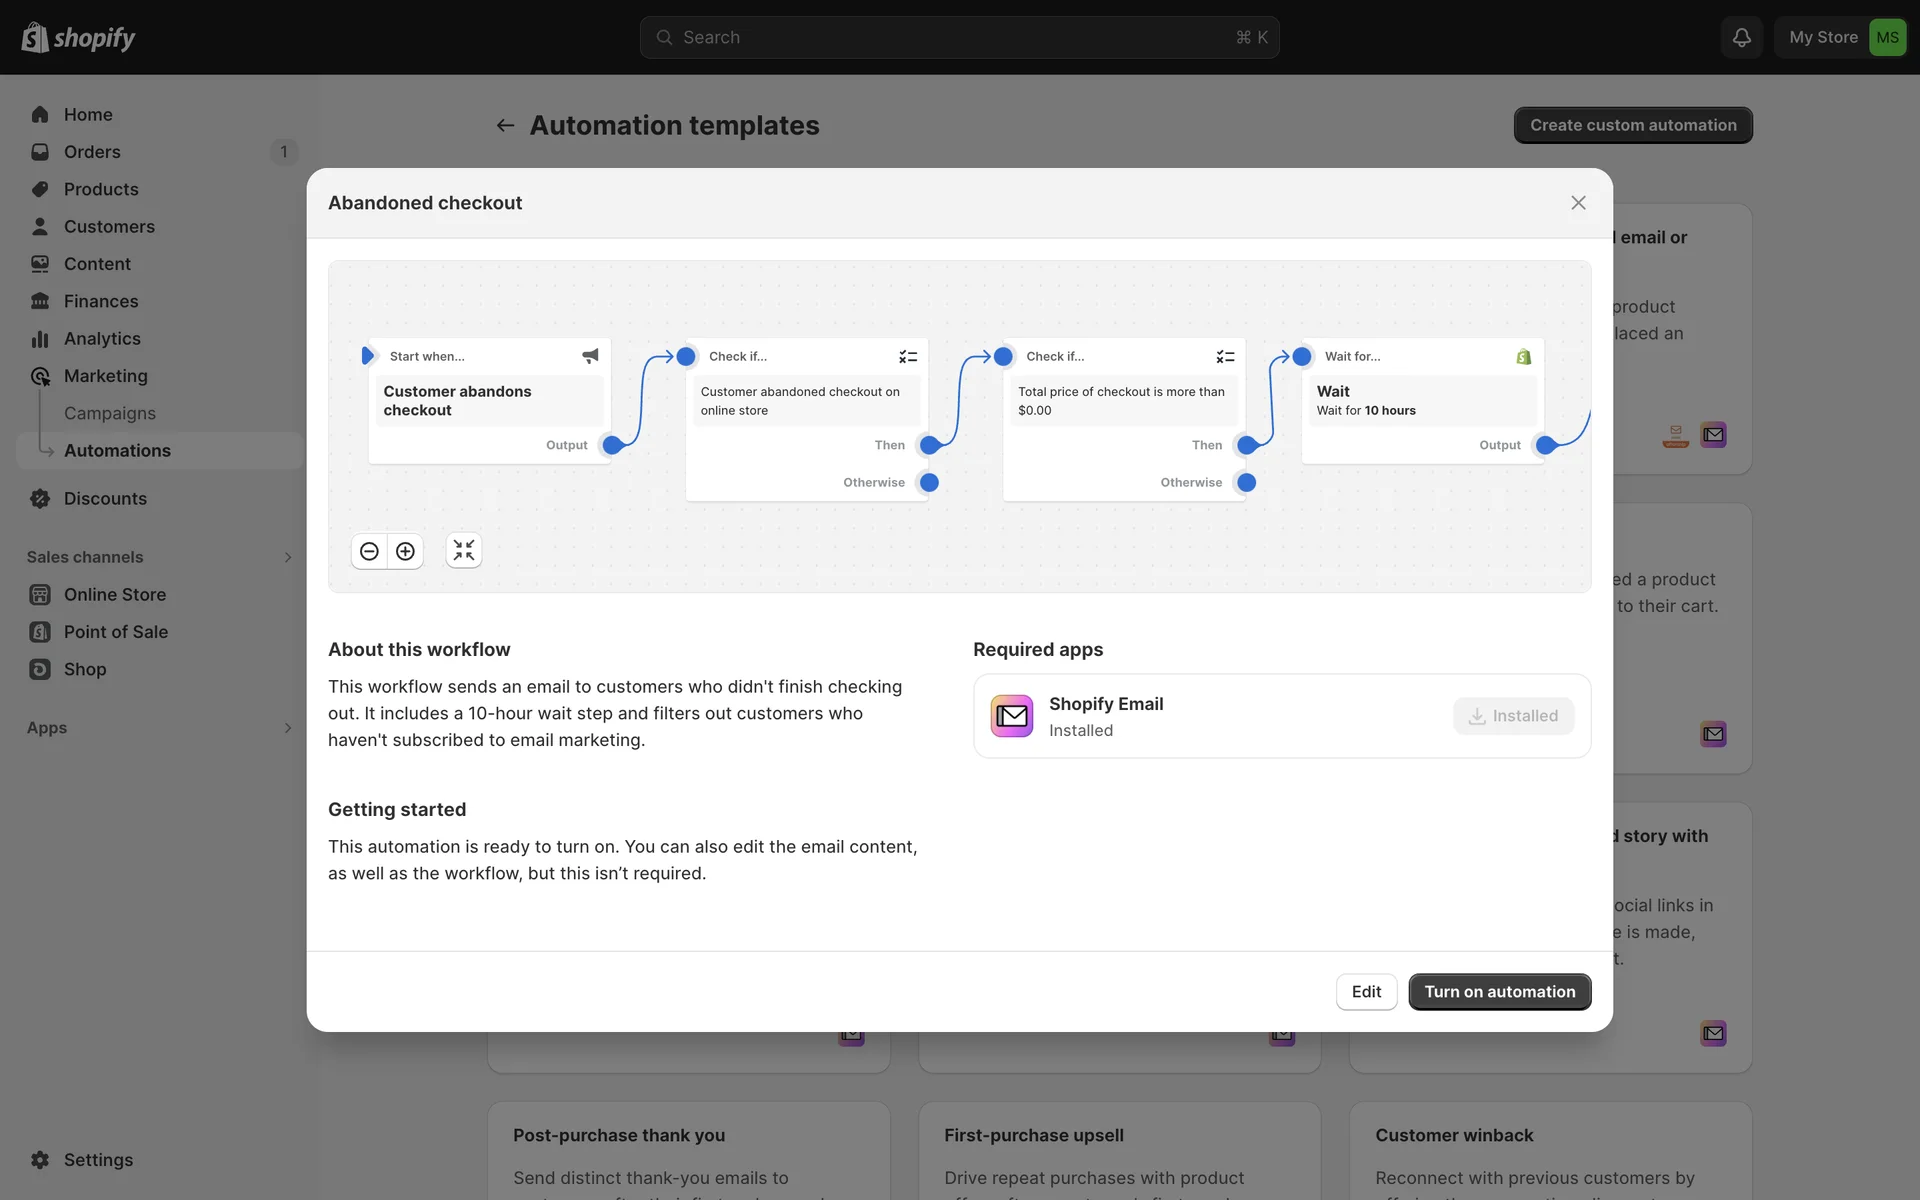Click the Shopify Email app icon
This screenshot has height=1200, width=1920.
pos(1011,716)
